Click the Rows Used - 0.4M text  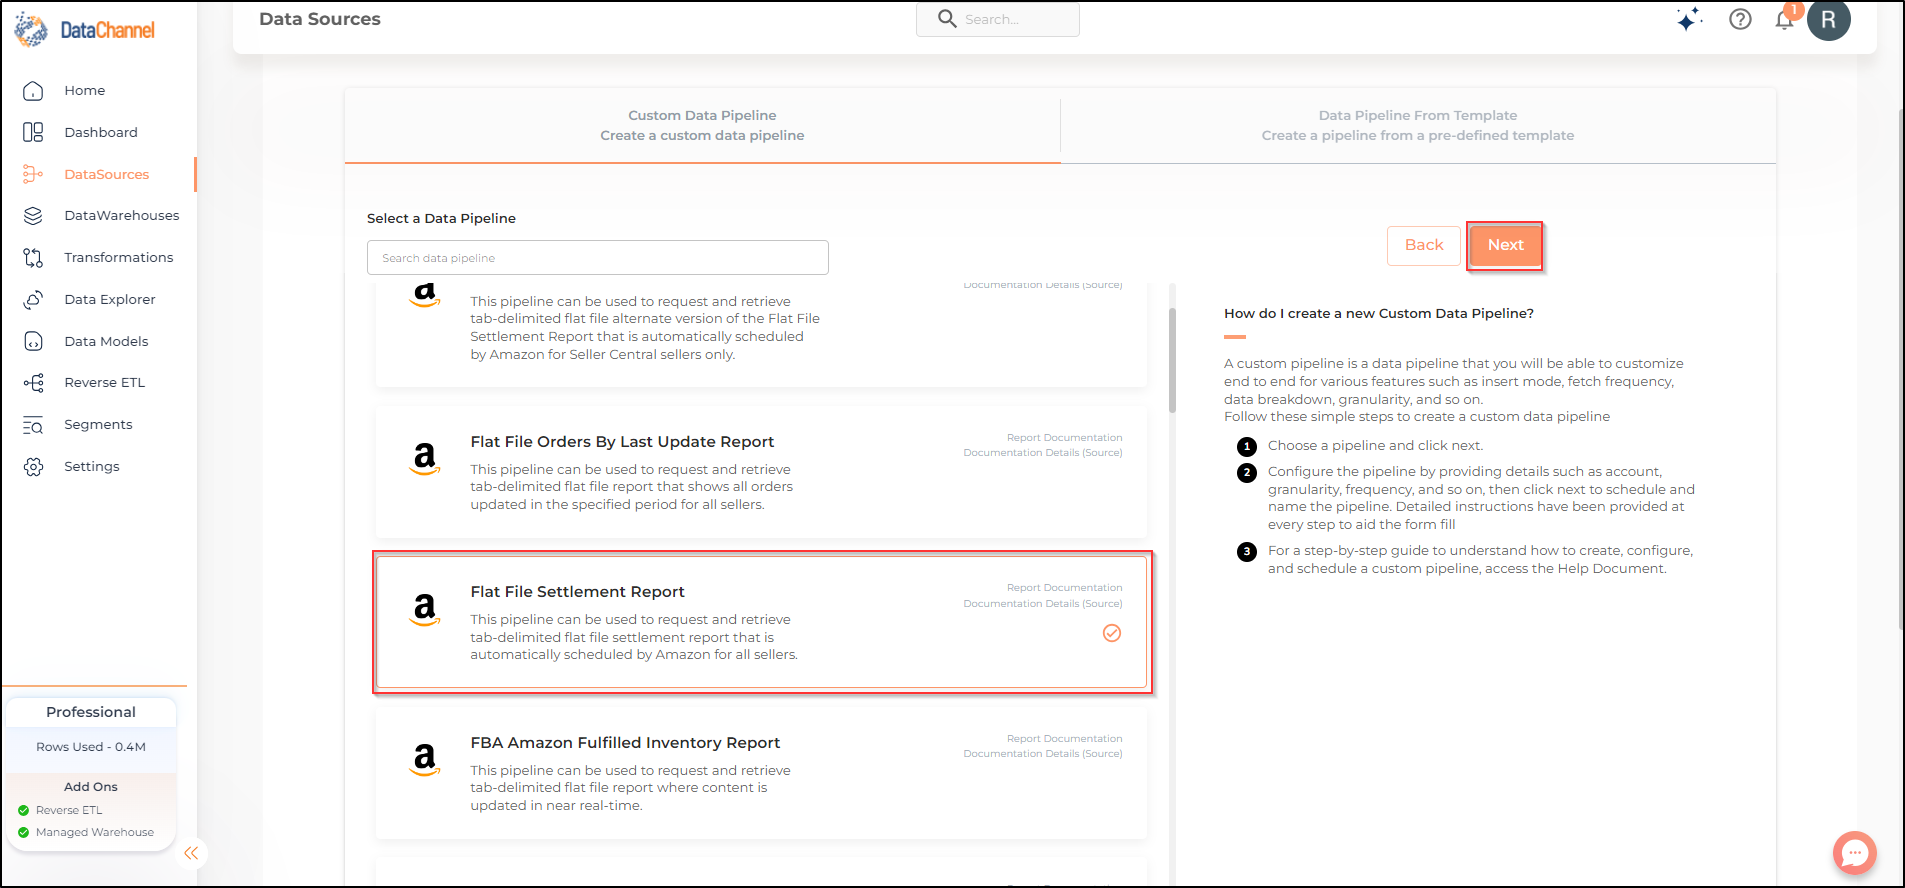(x=91, y=747)
